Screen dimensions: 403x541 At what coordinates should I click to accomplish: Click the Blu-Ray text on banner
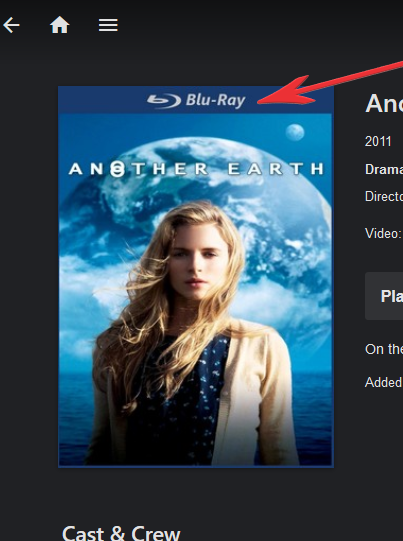[x=216, y=100]
